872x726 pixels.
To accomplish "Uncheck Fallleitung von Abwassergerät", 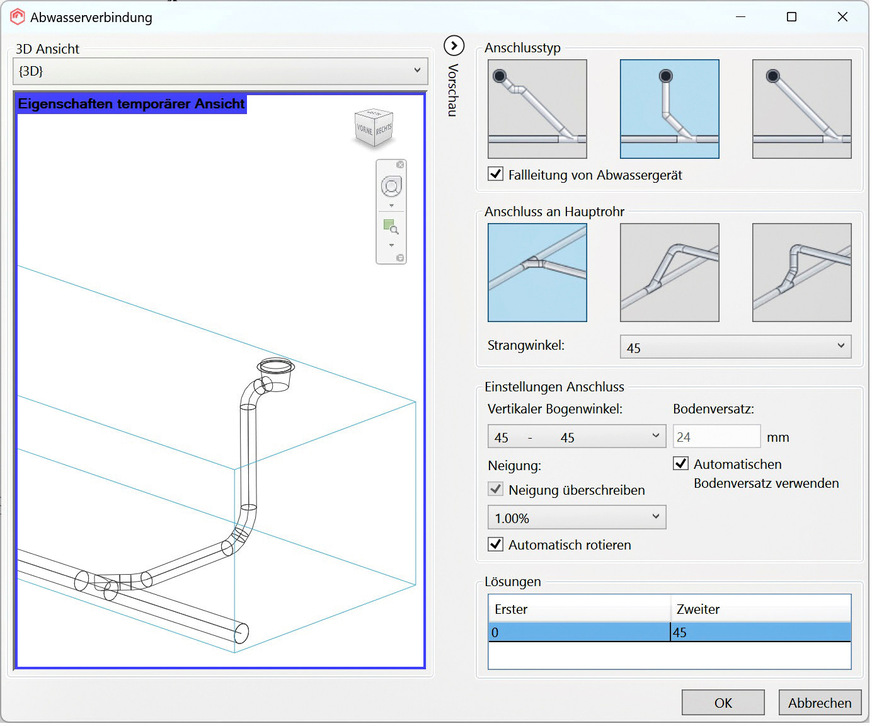I will (x=496, y=175).
